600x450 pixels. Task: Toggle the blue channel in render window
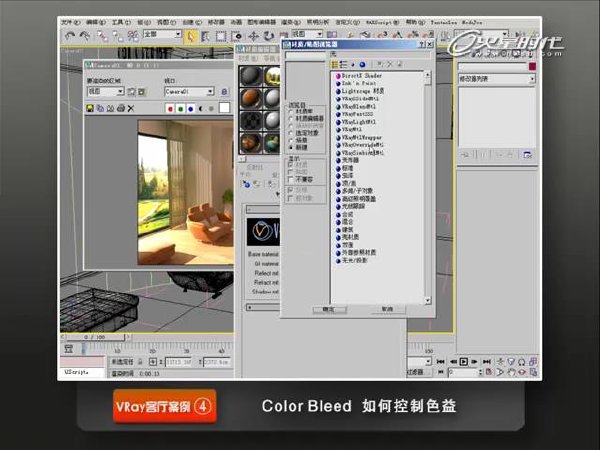click(191, 109)
